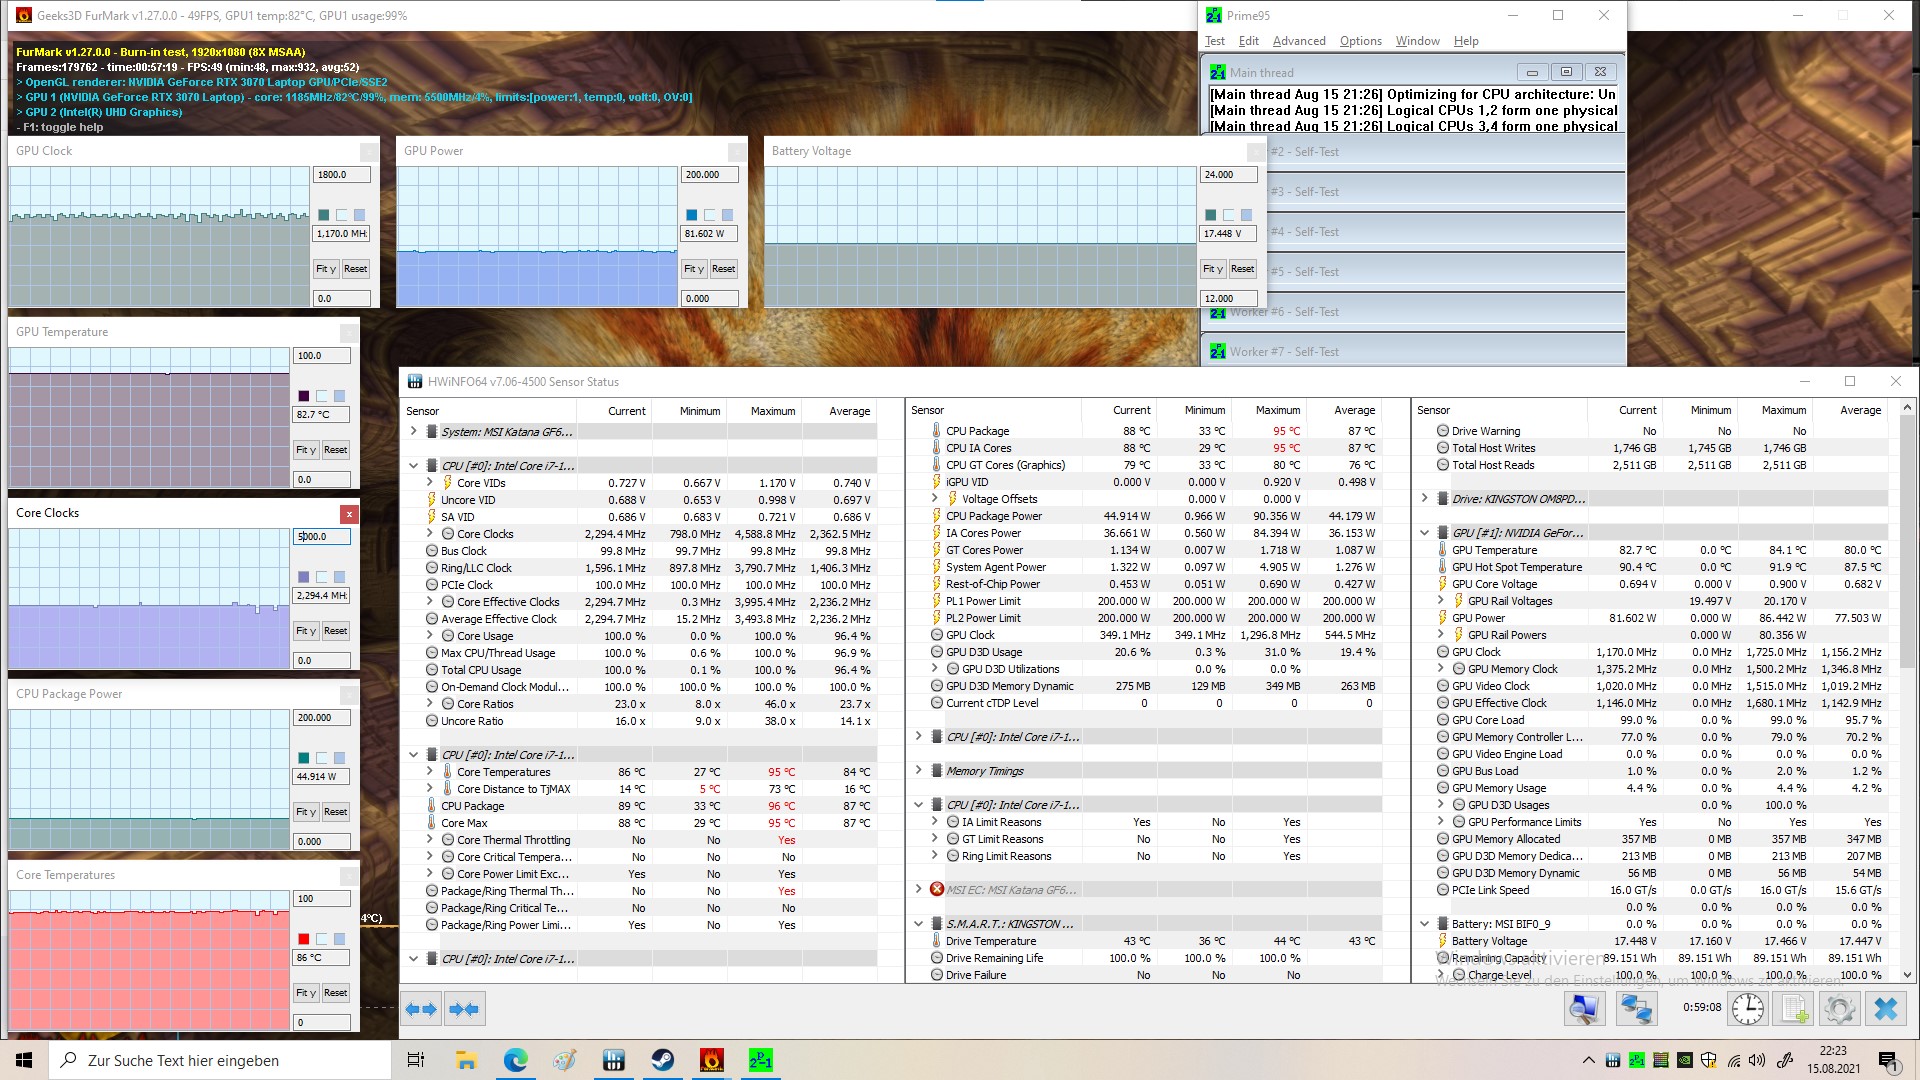The height and width of the screenshot is (1080, 1920).
Task: Collapse the GPU [#1]: NVIDIA GeForce sensor group
Action: coord(1425,533)
